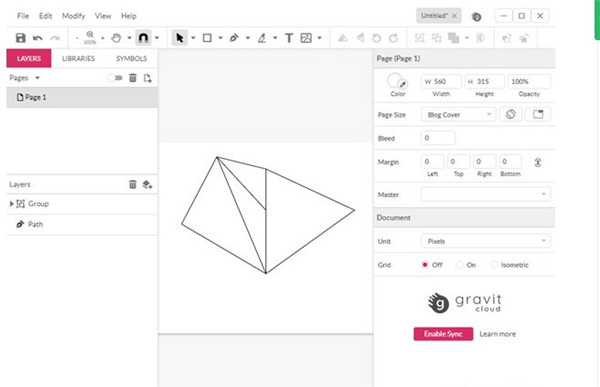Click the swap page orientation icon
The image size is (600, 387).
[x=510, y=114]
